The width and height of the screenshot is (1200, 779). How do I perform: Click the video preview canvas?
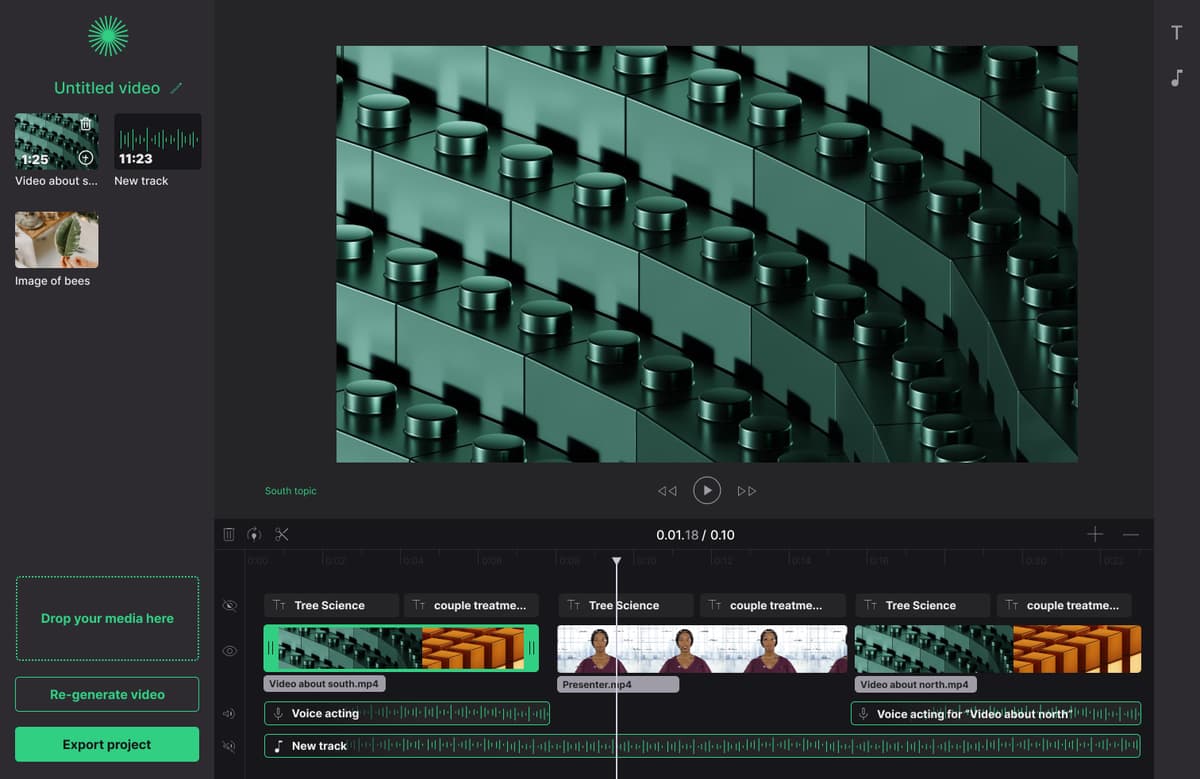(707, 254)
